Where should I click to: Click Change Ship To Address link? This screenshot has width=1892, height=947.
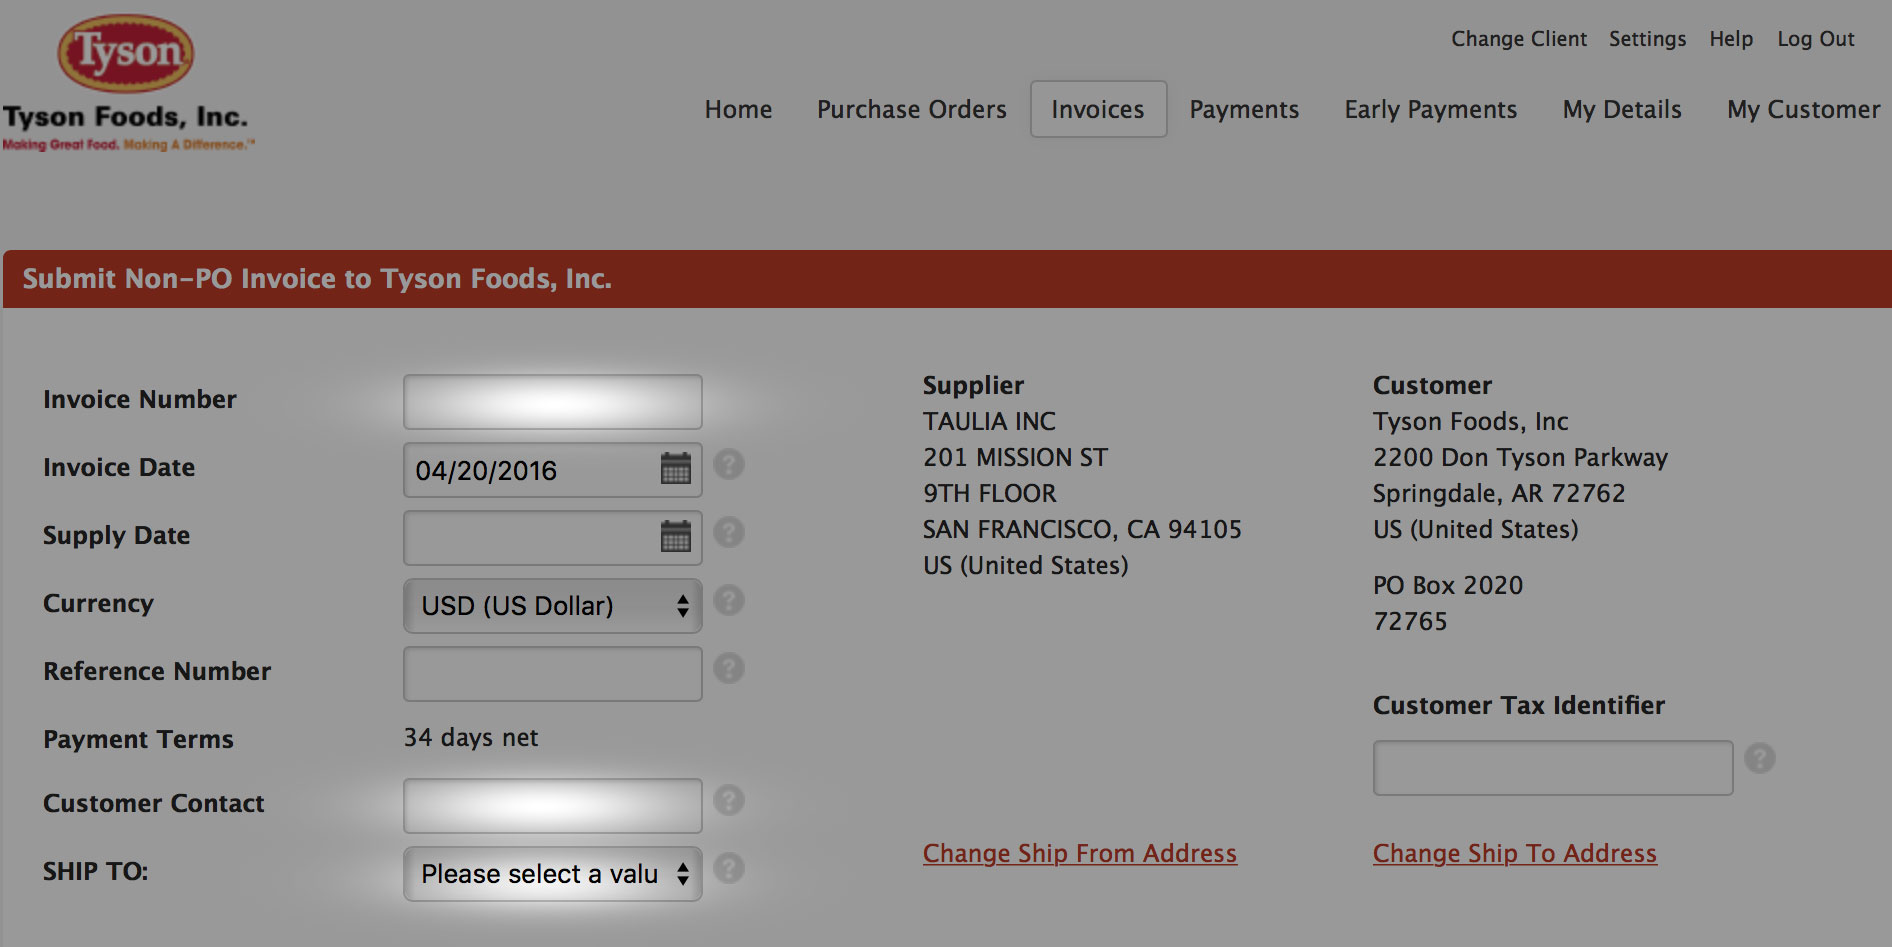pyautogui.click(x=1515, y=854)
